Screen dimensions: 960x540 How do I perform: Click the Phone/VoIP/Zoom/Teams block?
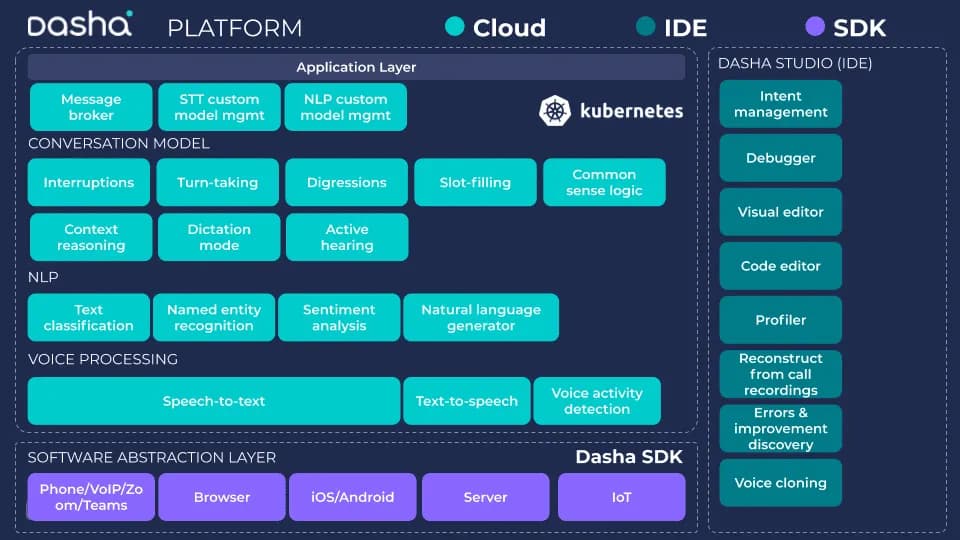(91, 497)
